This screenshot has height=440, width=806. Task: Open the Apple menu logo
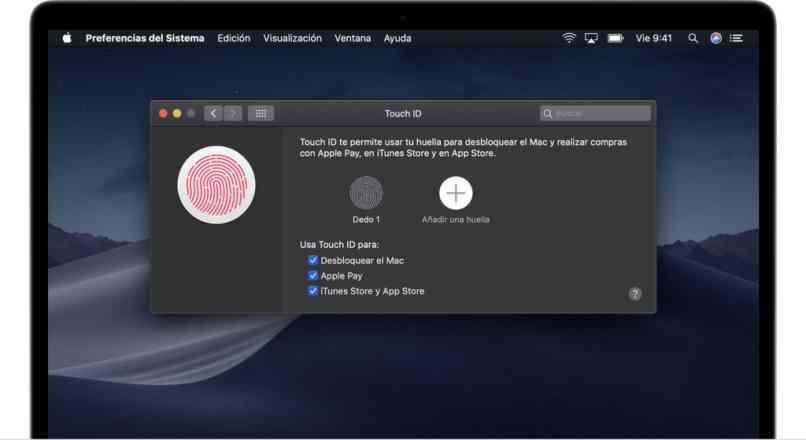pos(67,38)
